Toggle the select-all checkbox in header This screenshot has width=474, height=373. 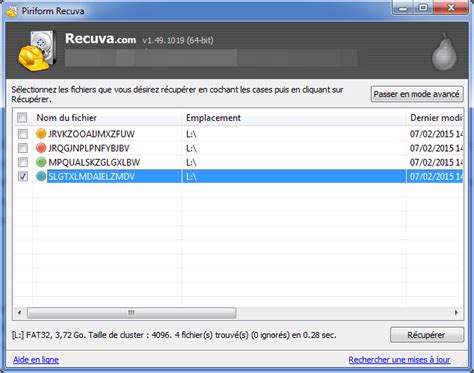click(22, 117)
